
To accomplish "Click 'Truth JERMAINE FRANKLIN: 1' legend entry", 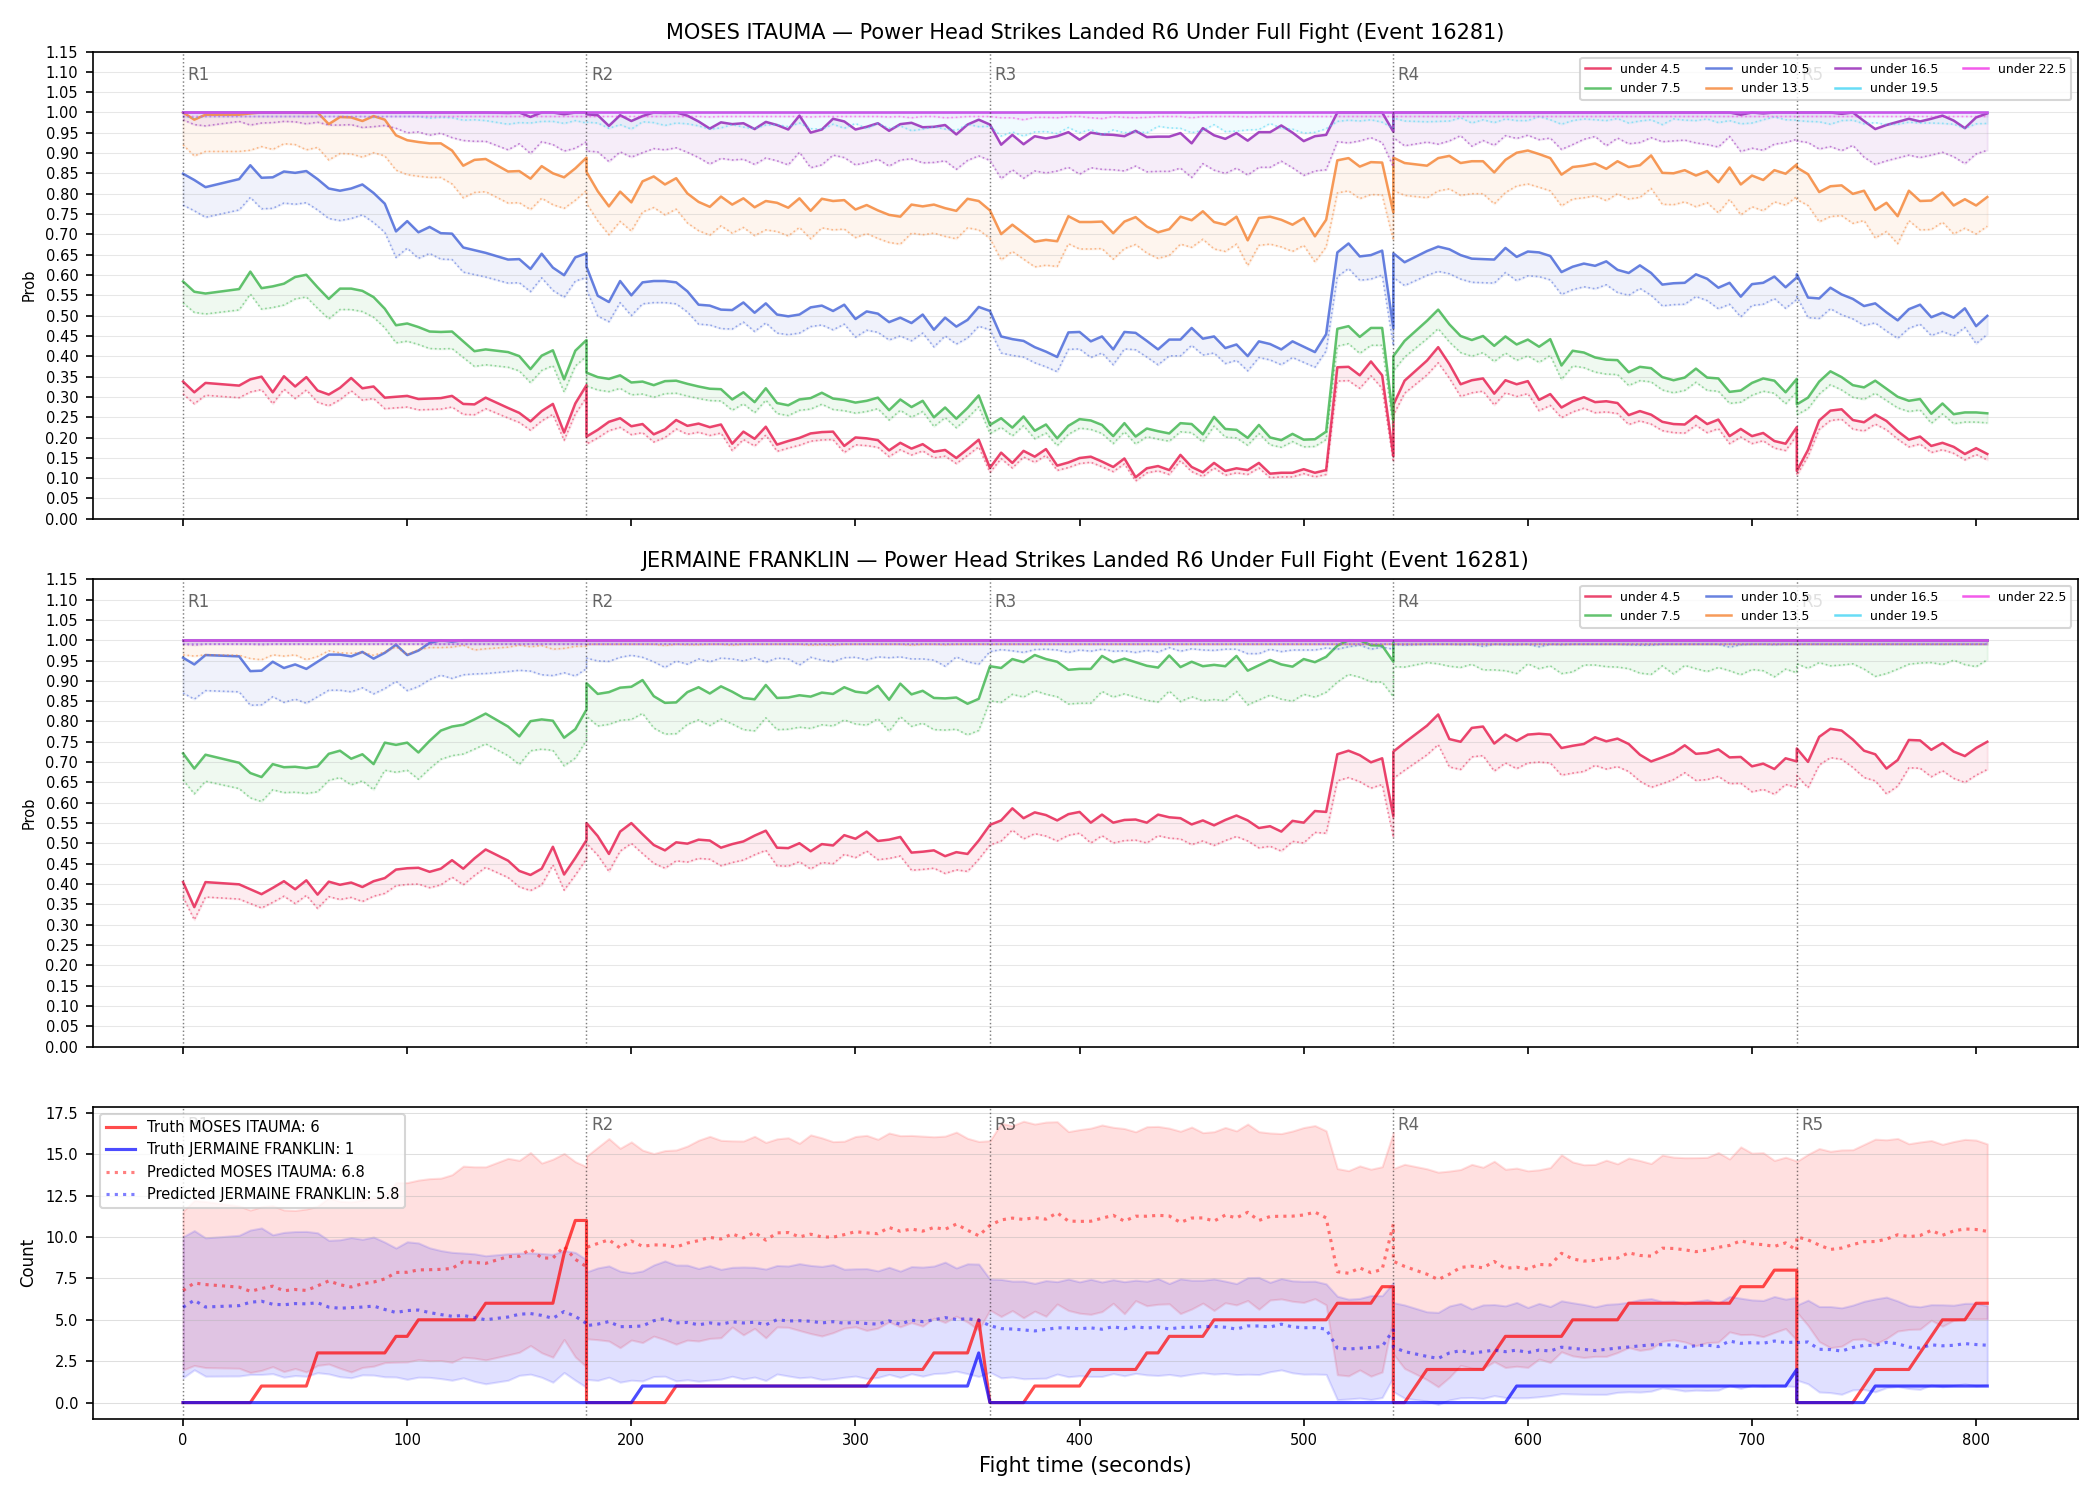I will click(229, 1149).
